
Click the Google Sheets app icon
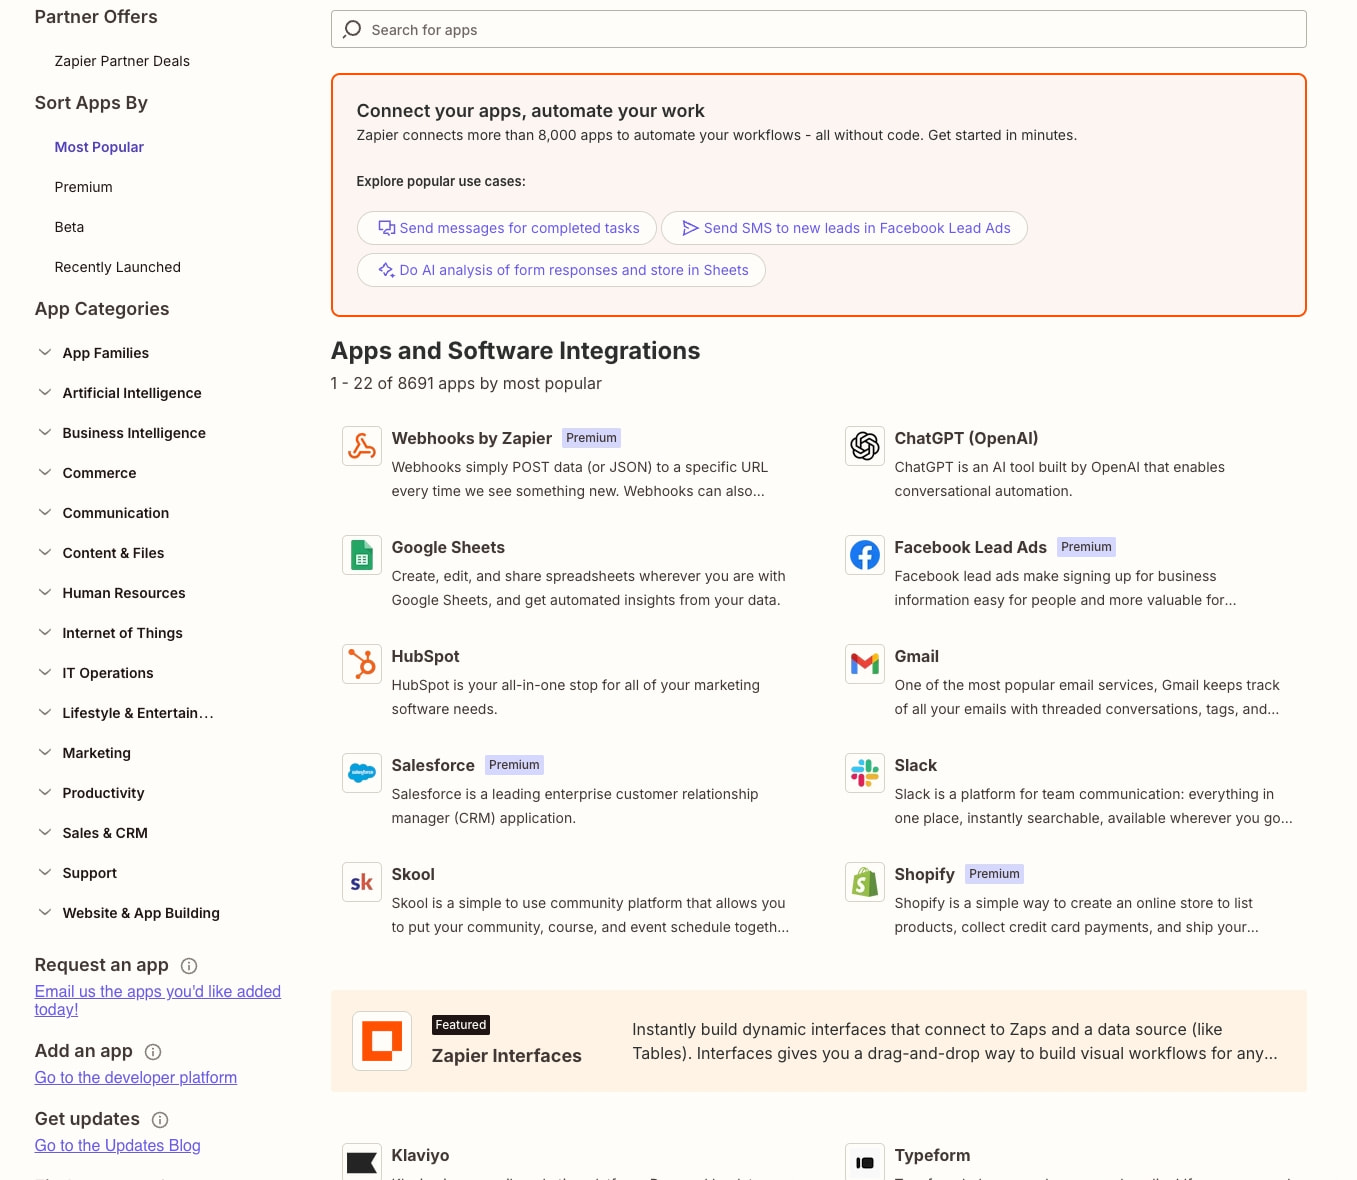[x=362, y=555]
